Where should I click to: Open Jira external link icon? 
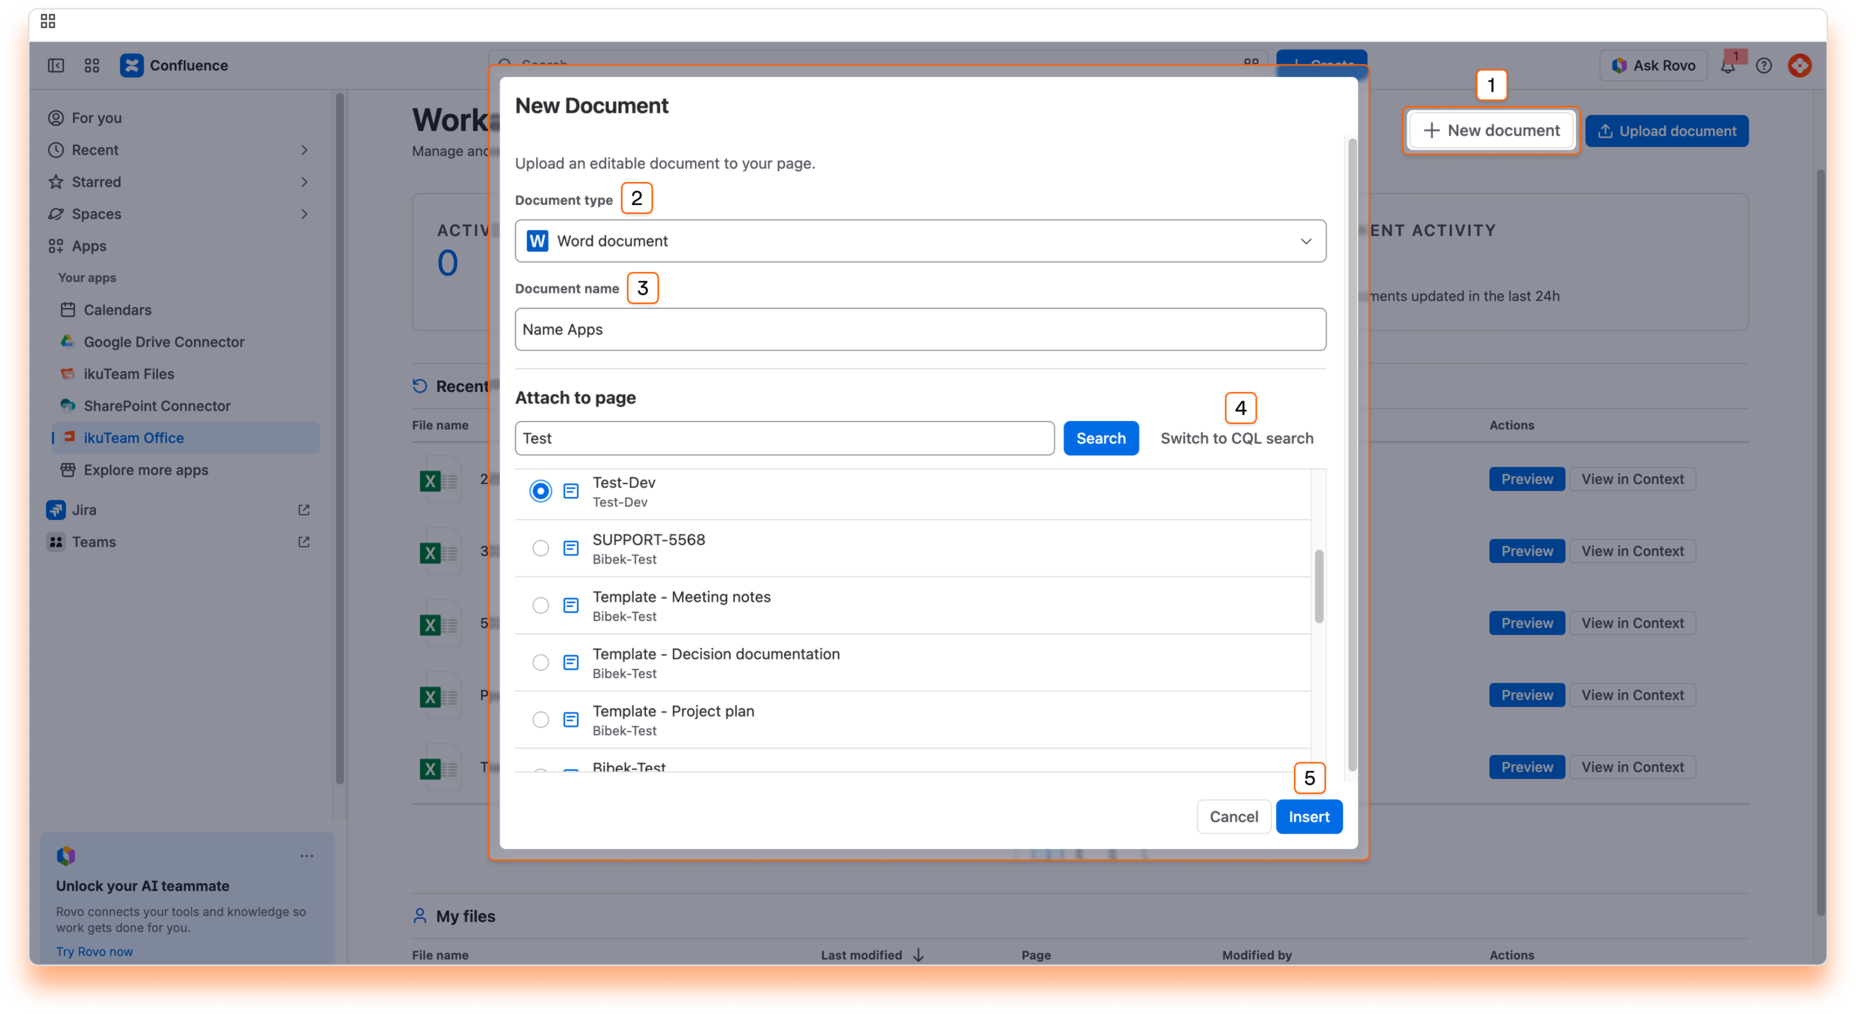click(304, 510)
